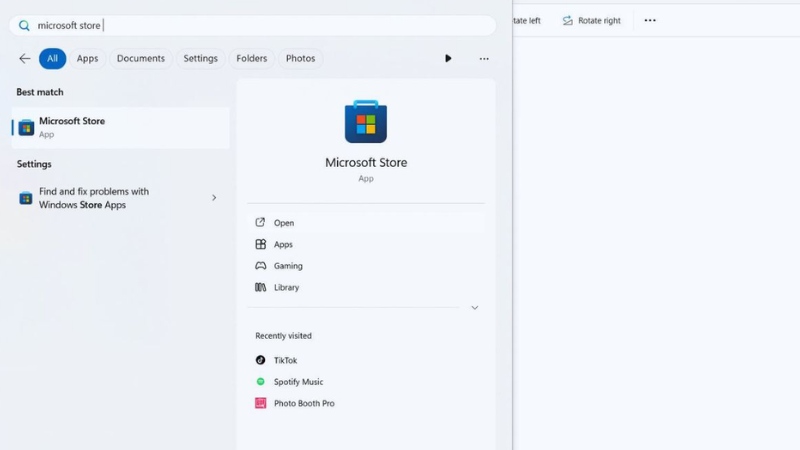Select the Settings filter tab
Image resolution: width=800 pixels, height=450 pixels.
tap(200, 59)
